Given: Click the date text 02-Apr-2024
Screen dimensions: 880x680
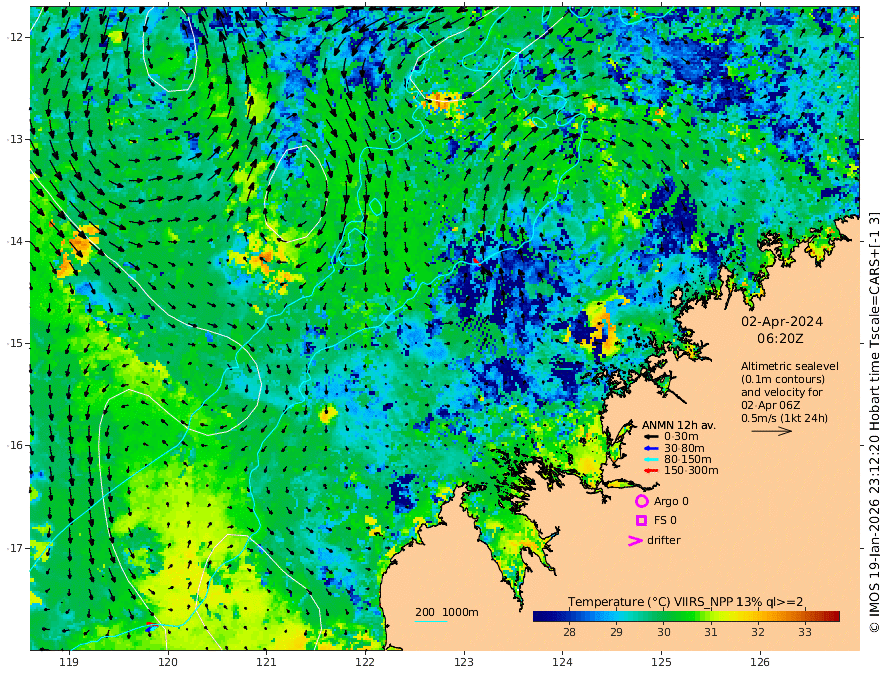Looking at the screenshot, I should [x=782, y=322].
